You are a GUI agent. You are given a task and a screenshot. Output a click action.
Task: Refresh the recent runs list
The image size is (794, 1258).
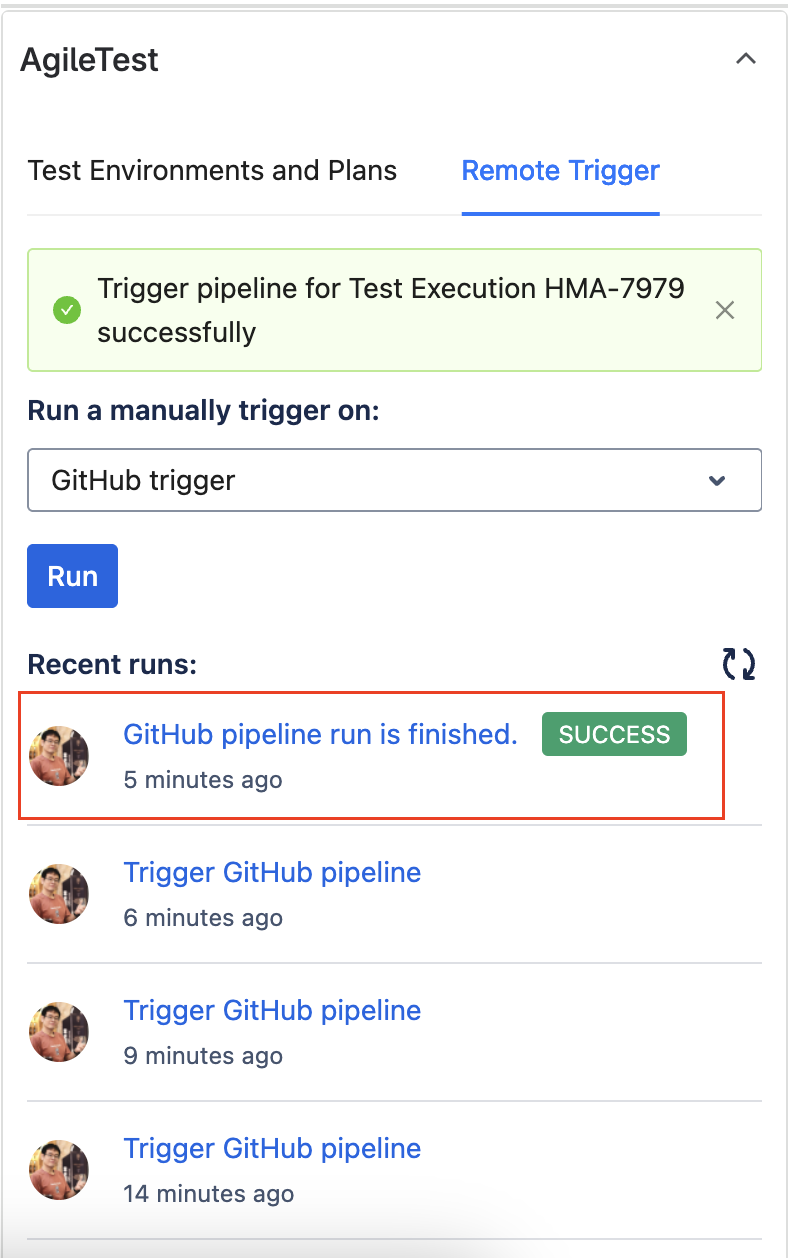[739, 664]
